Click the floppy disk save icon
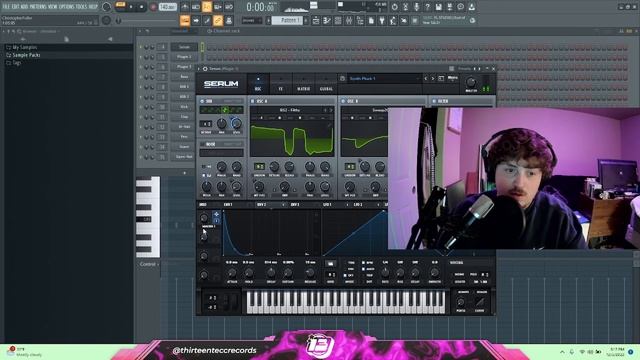640x360 pixels. click(438, 7)
